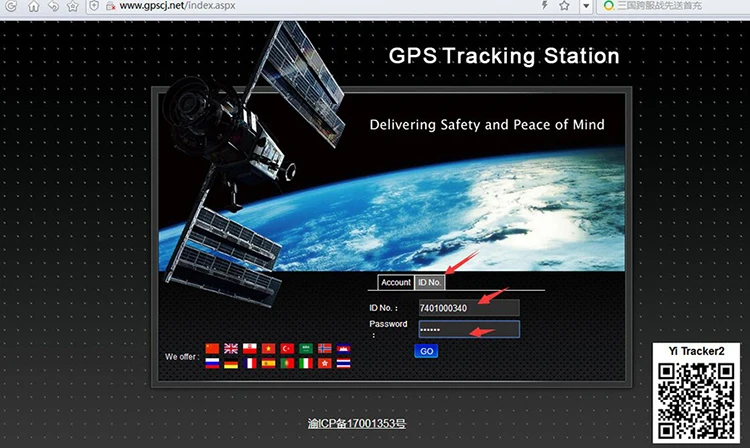Select German using the Germany flag
The height and width of the screenshot is (448, 750).
click(x=231, y=363)
